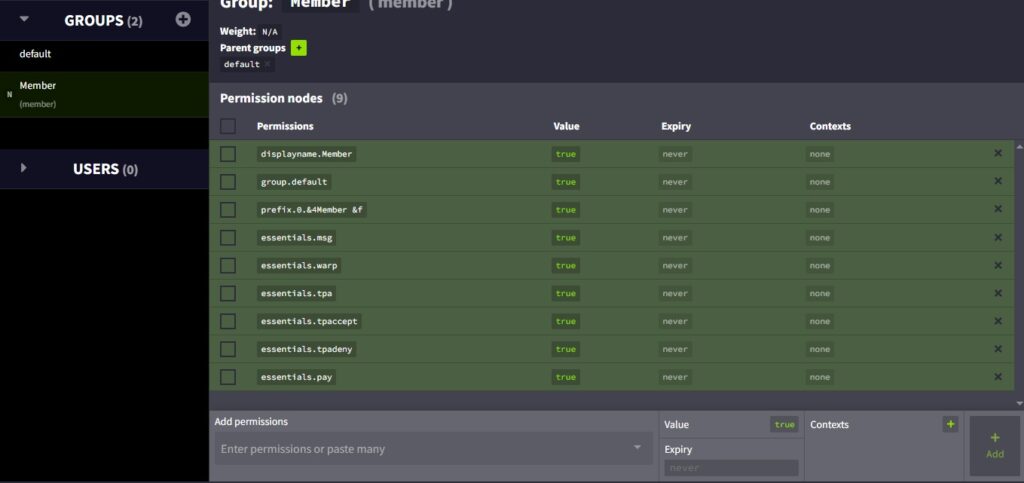Image resolution: width=1024 pixels, height=483 pixels.
Task: Click the Expiry never input field
Action: (x=731, y=468)
